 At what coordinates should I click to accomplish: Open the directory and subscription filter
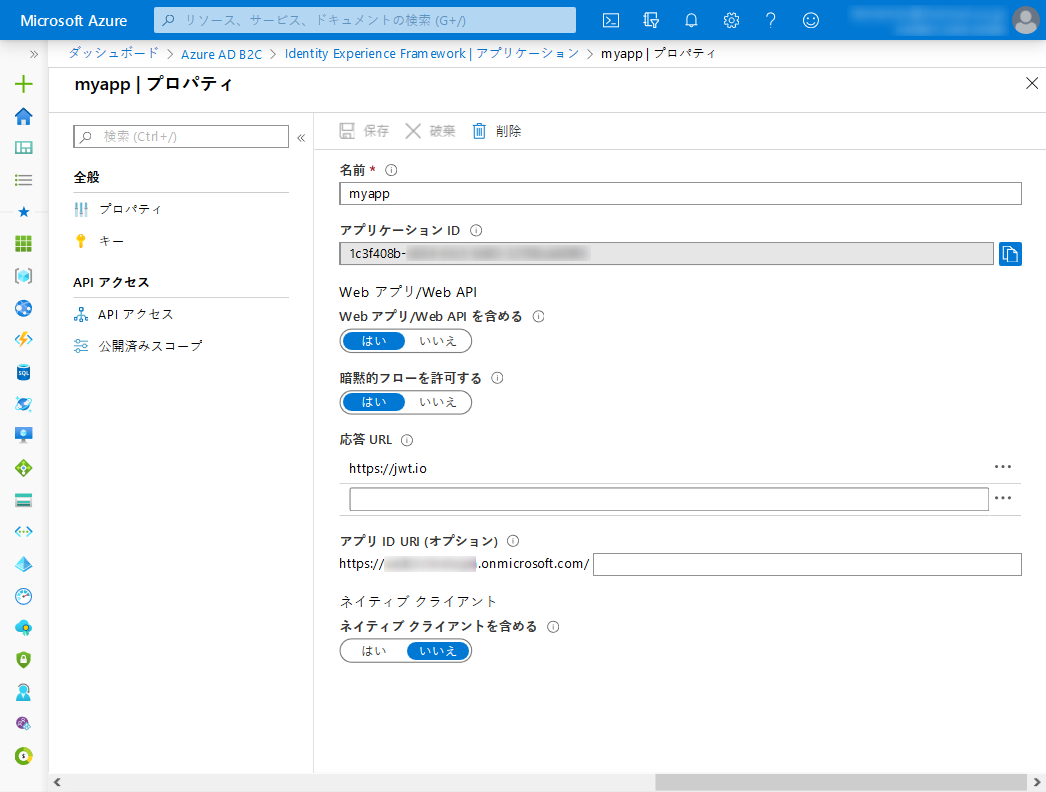[651, 20]
